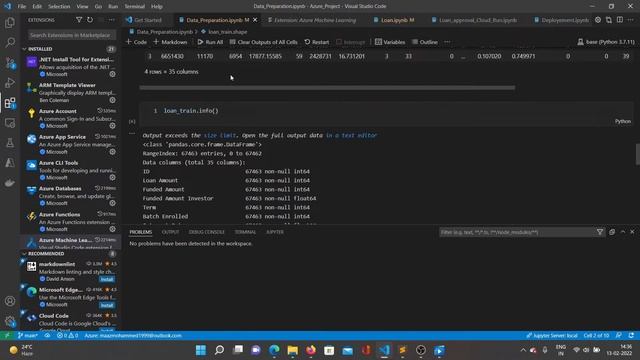Open the Docker whale view
Screen dimensions: 640x360
pos(10,183)
